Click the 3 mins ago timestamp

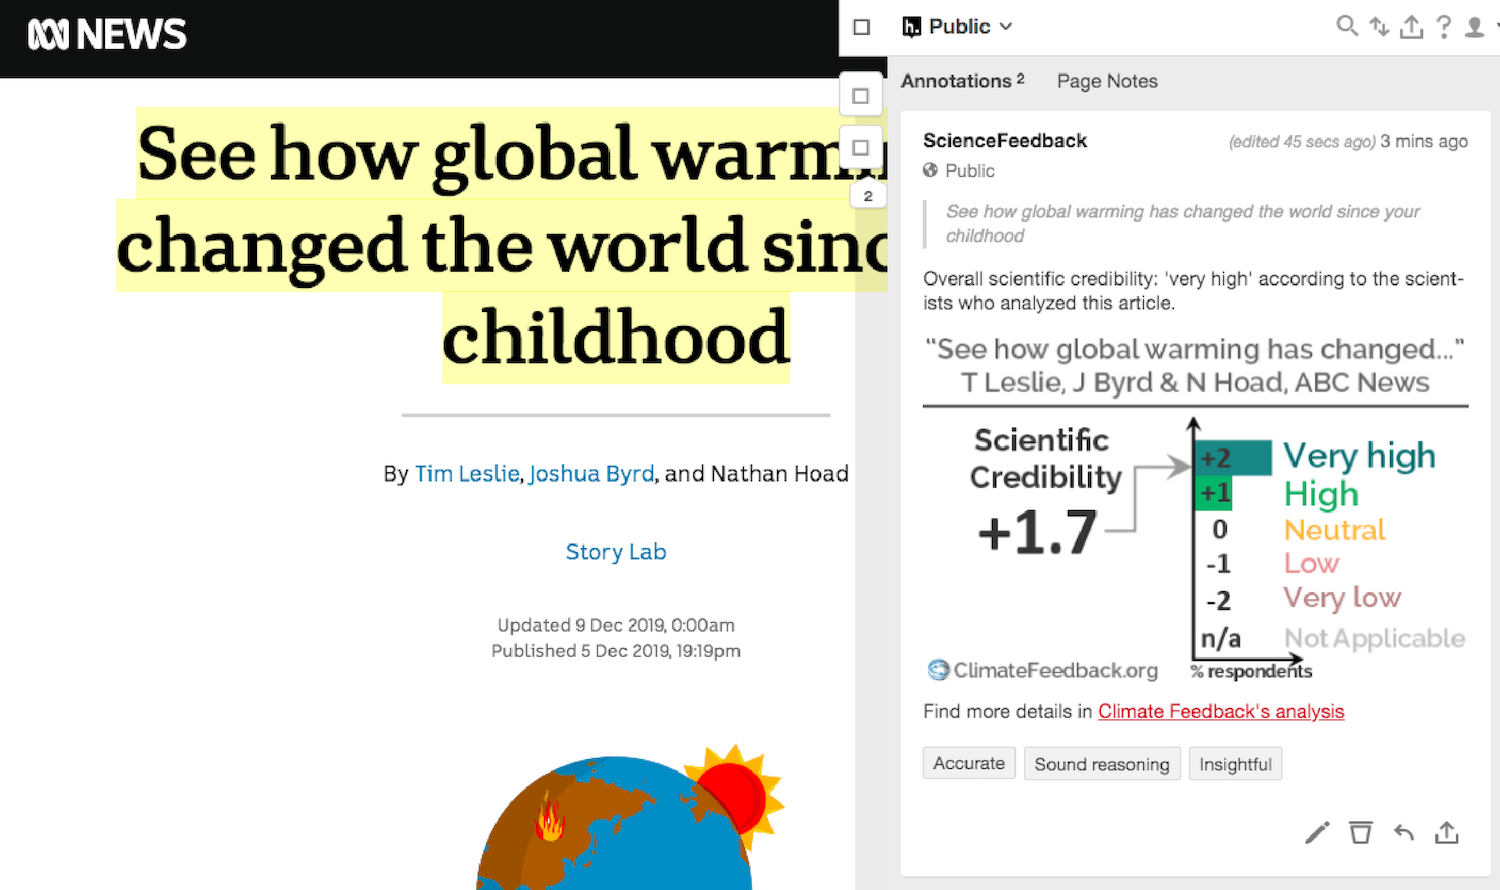coord(1424,141)
